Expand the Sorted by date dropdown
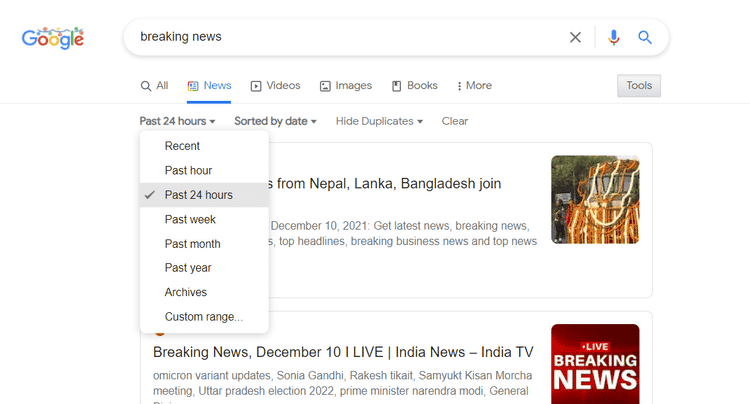The image size is (750, 404). tap(275, 121)
